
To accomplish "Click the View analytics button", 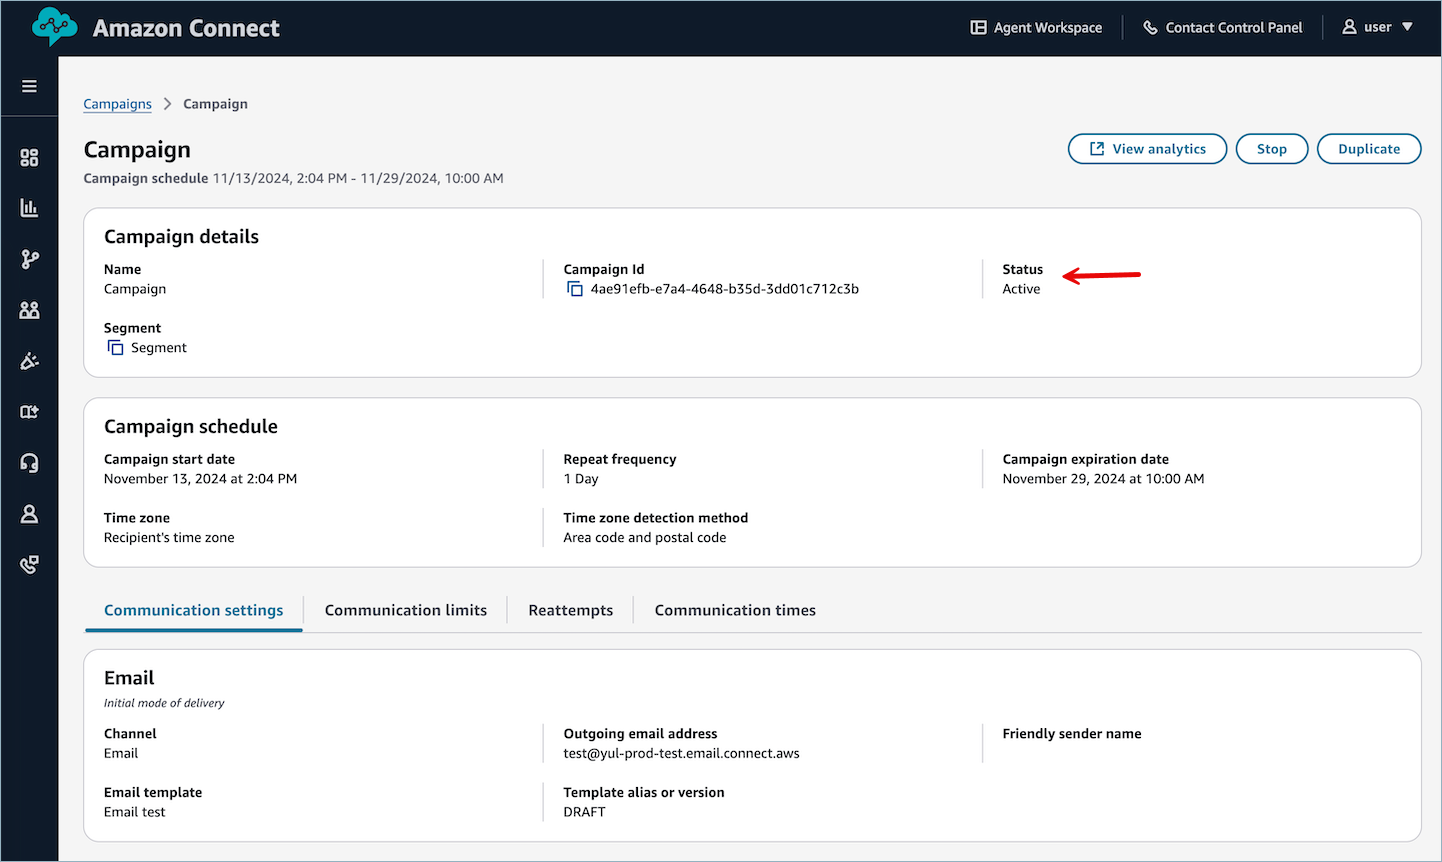I will 1147,148.
